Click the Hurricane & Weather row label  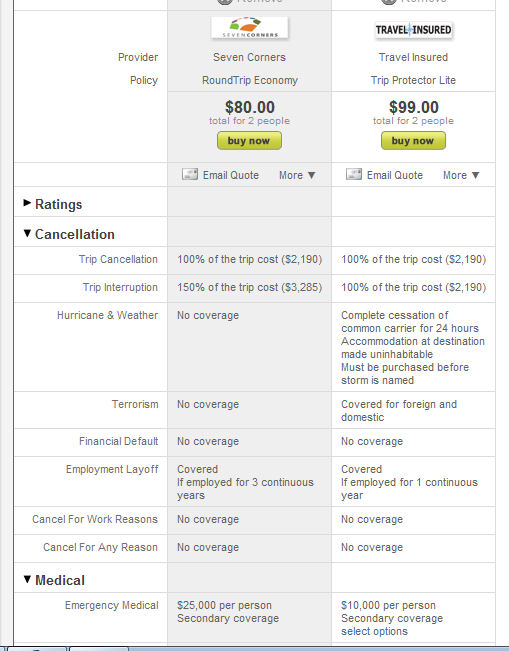[108, 315]
